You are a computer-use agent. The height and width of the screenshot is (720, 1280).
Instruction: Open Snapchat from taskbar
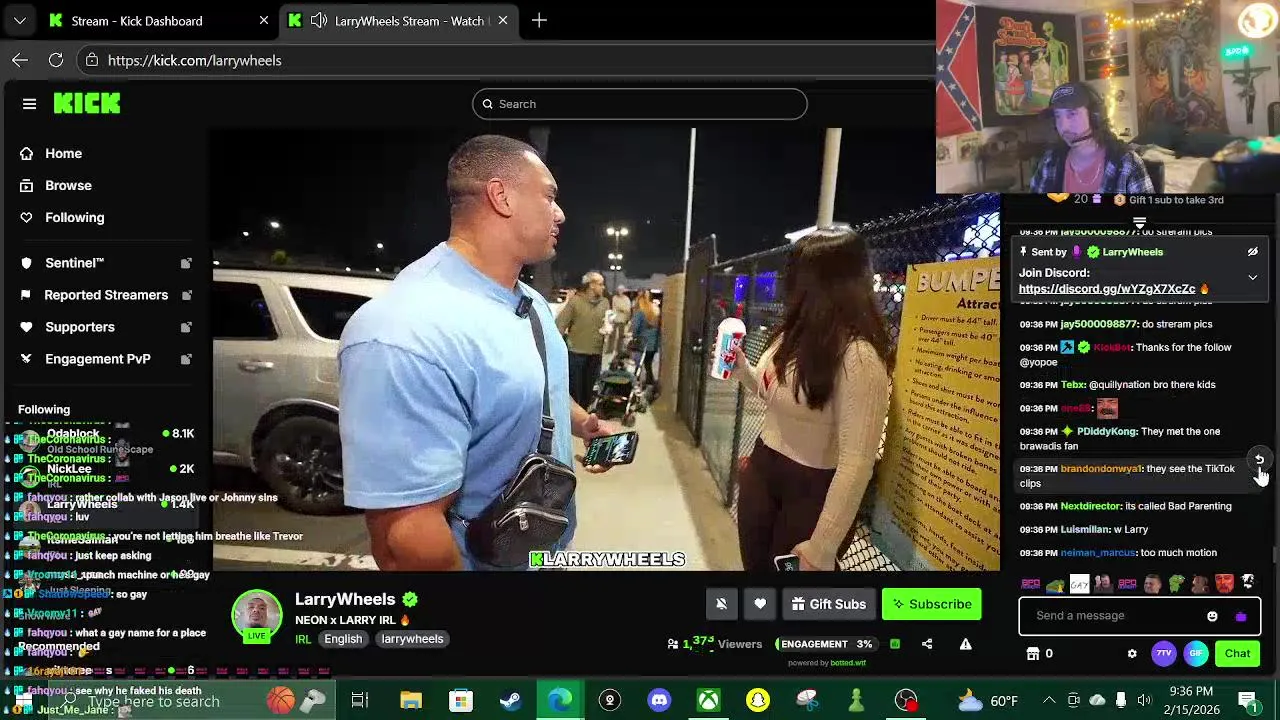(x=757, y=700)
